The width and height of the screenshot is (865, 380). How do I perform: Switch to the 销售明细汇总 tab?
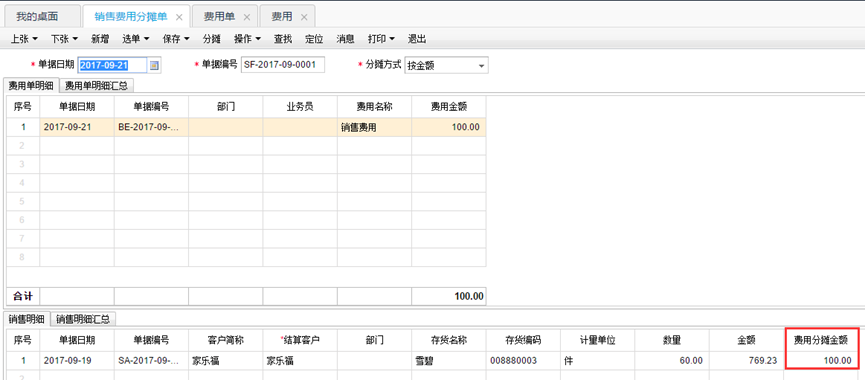(83, 318)
